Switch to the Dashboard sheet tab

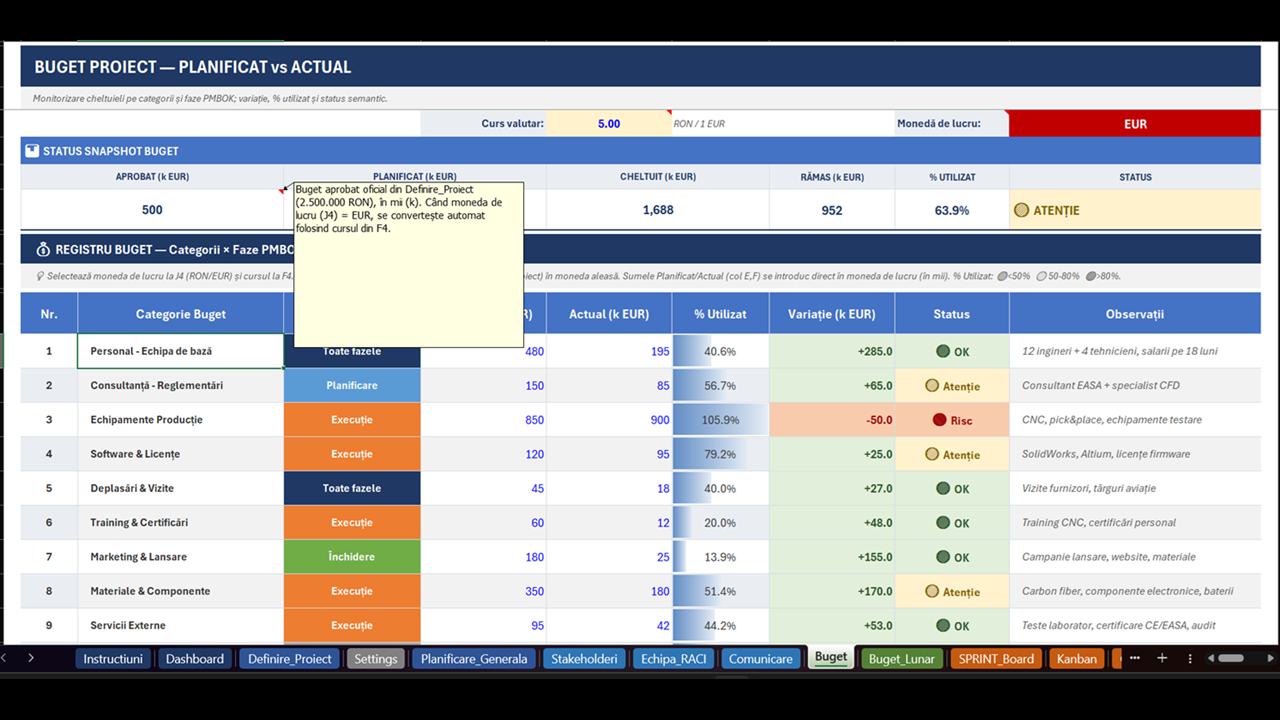[195, 658]
